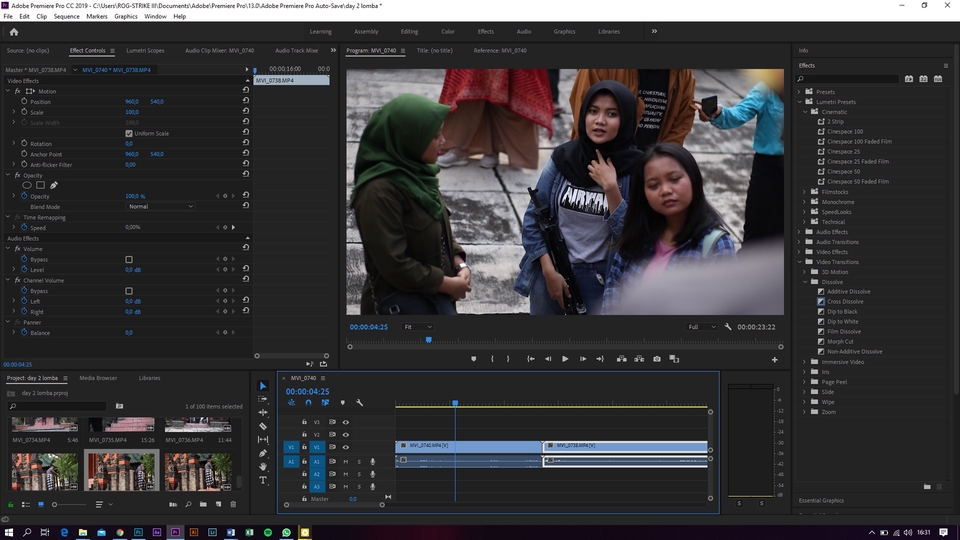Click New Bin icon in Project panel
This screenshot has width=960, height=540.
pyautogui.click(x=203, y=504)
